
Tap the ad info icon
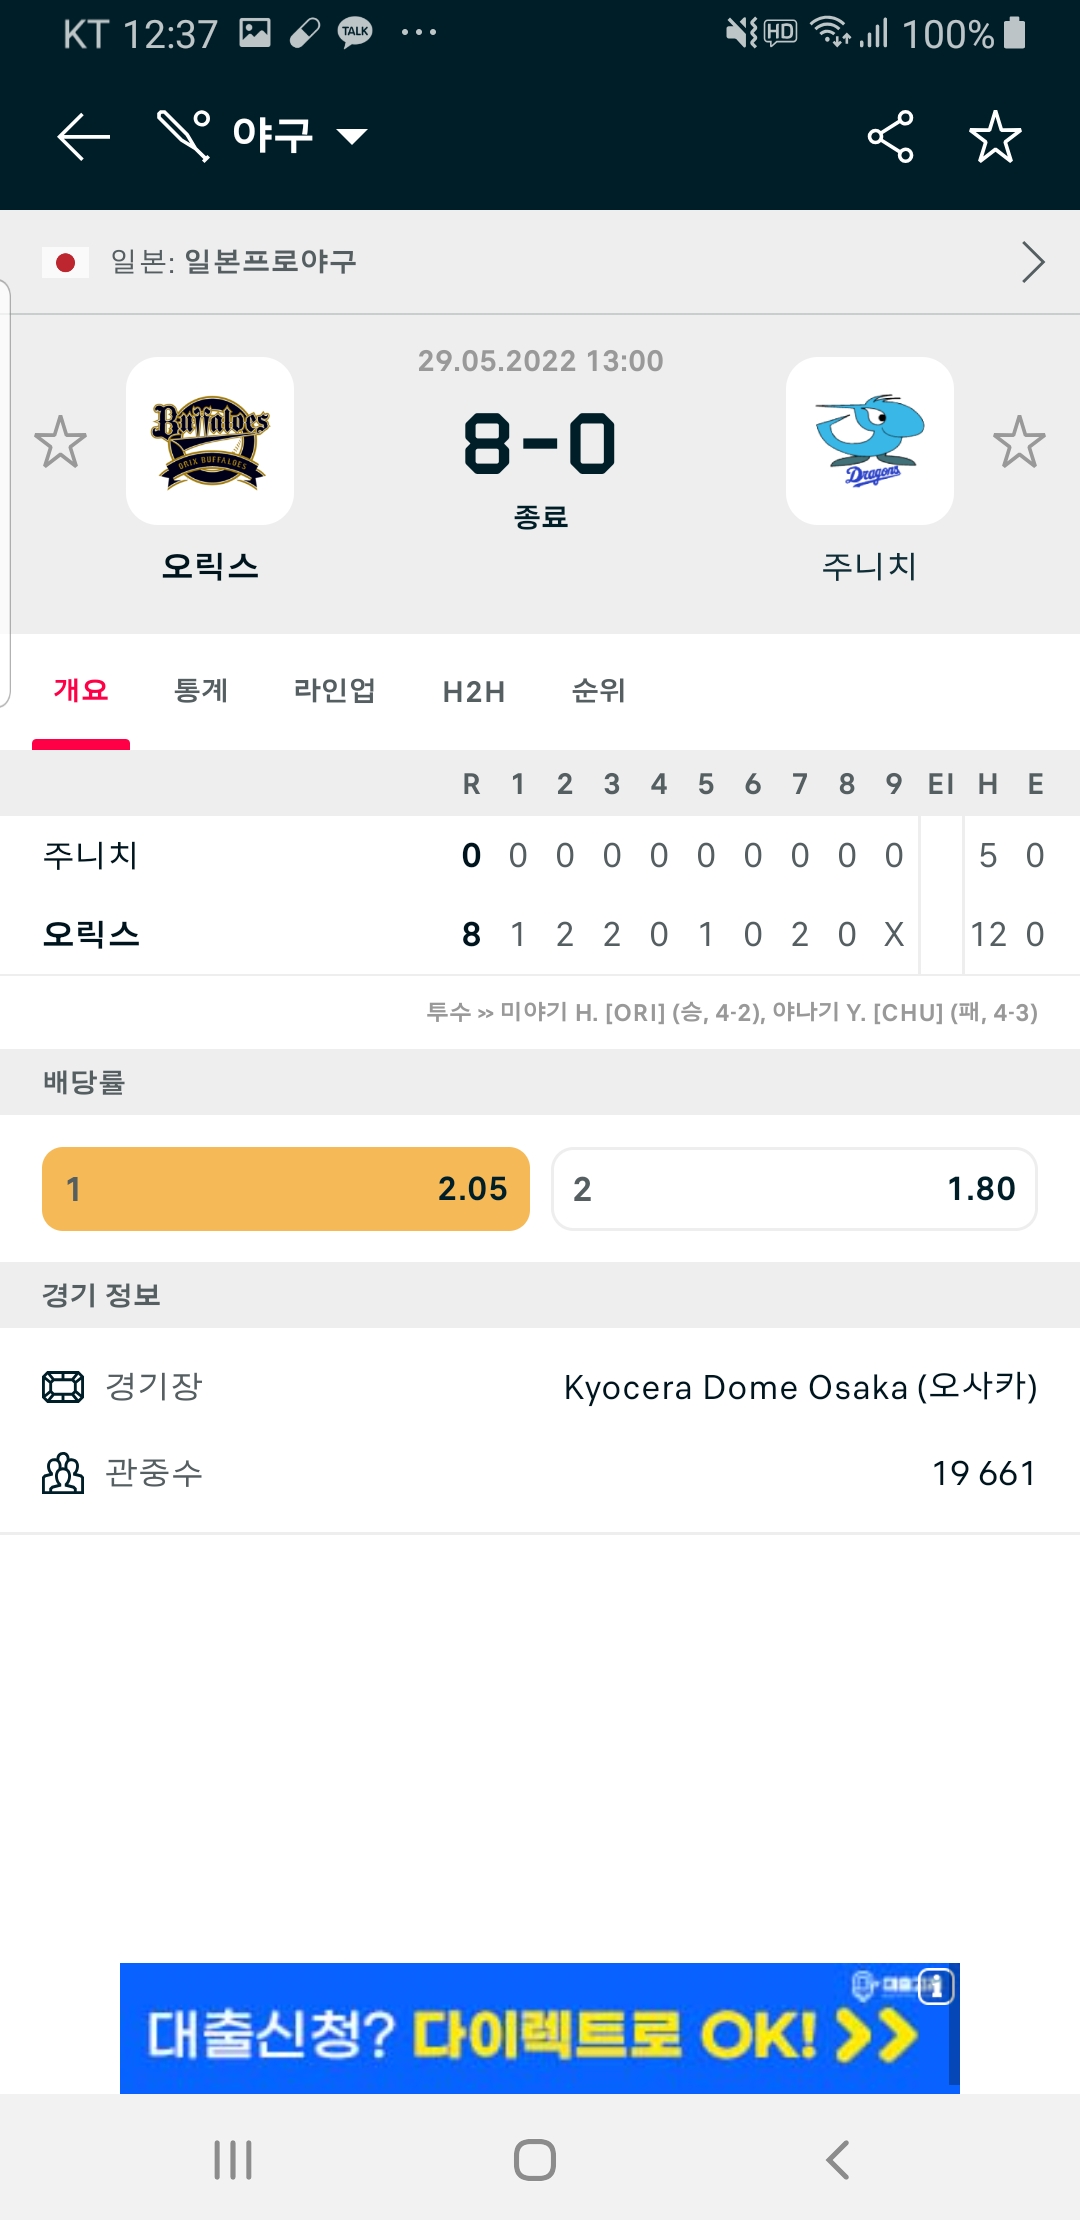(x=936, y=1986)
